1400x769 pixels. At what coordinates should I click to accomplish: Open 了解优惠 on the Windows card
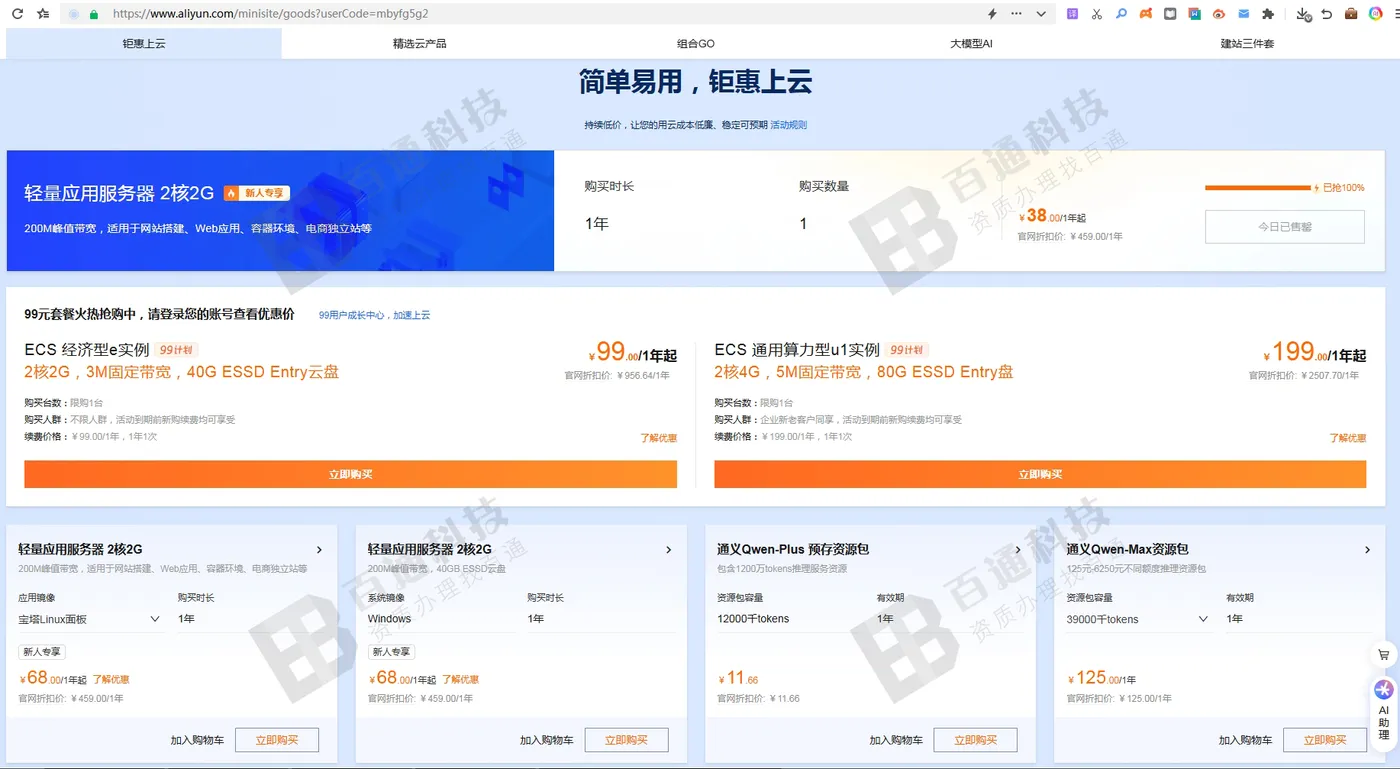click(x=460, y=680)
